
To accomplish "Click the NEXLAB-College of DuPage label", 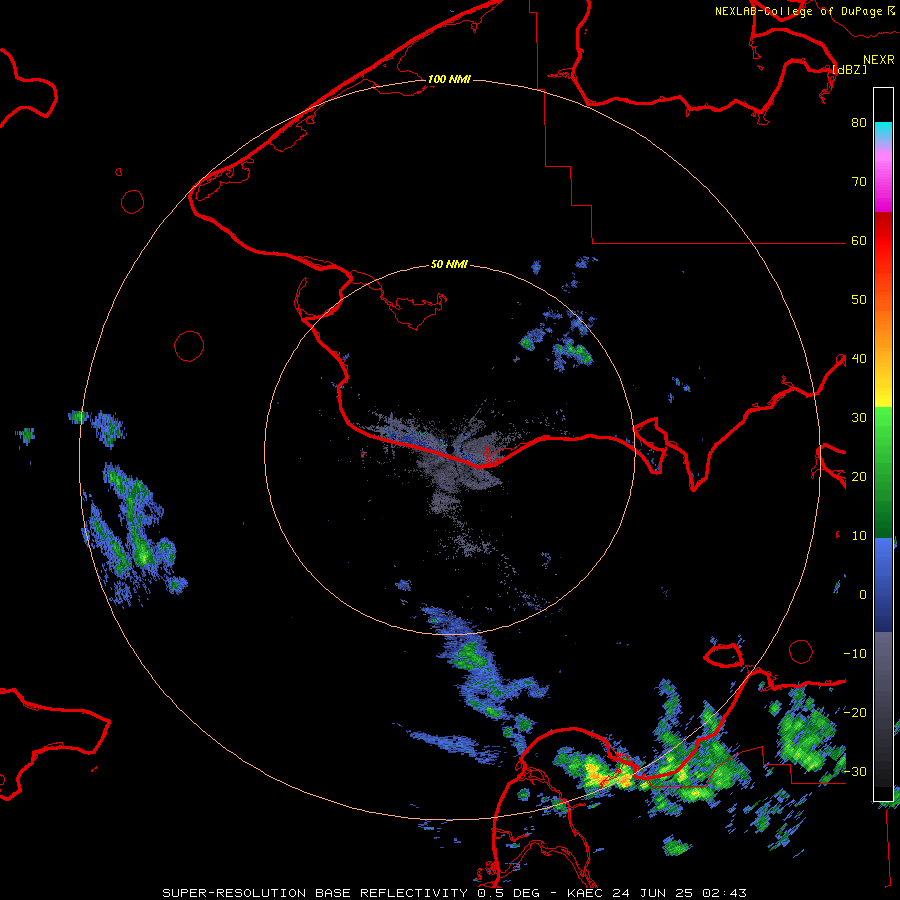I will (798, 11).
